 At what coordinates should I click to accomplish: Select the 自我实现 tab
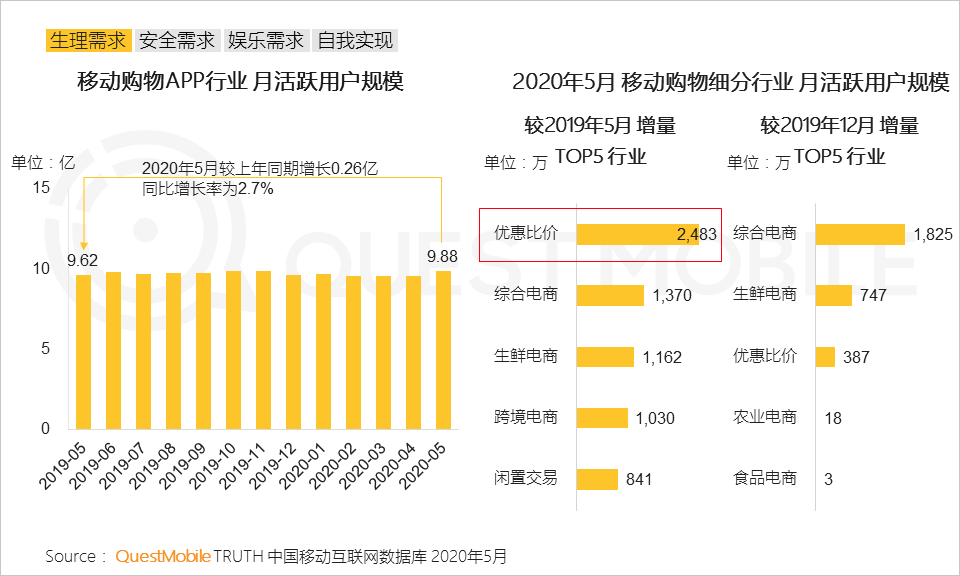click(x=354, y=41)
